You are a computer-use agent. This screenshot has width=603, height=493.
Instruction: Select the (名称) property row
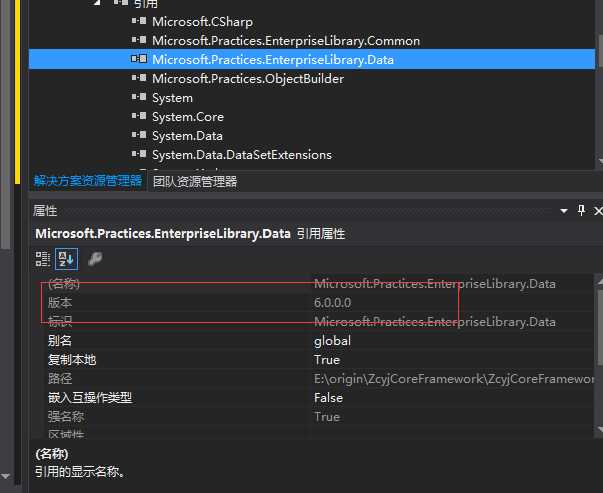pos(314,284)
